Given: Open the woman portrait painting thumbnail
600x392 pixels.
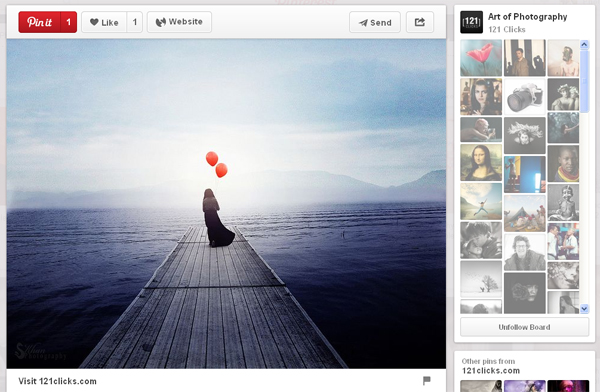Looking at the screenshot, I should [481, 96].
